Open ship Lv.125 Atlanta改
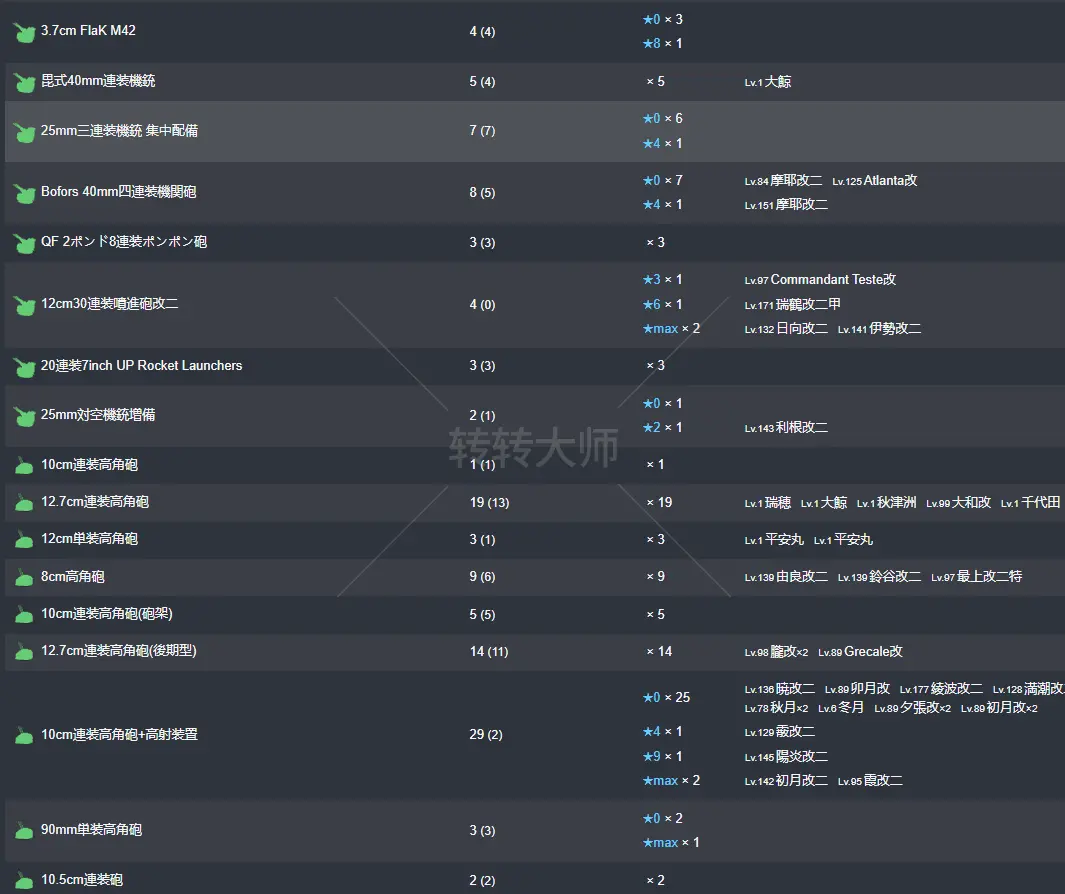Viewport: 1065px width, 894px height. point(874,181)
